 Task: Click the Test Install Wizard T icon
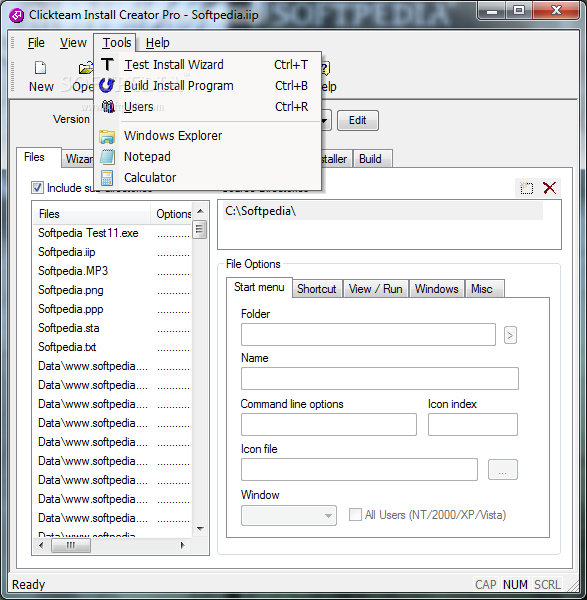(x=108, y=64)
